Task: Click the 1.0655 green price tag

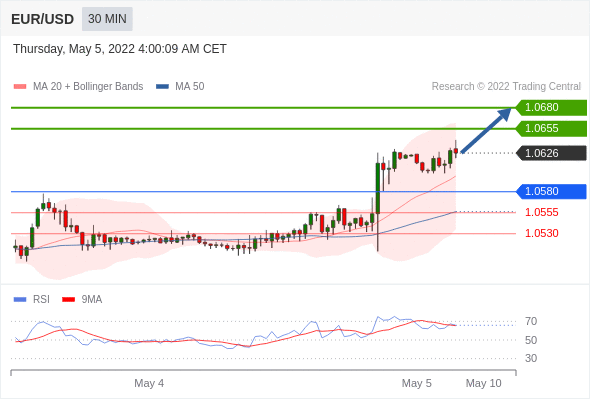Action: pyautogui.click(x=551, y=129)
